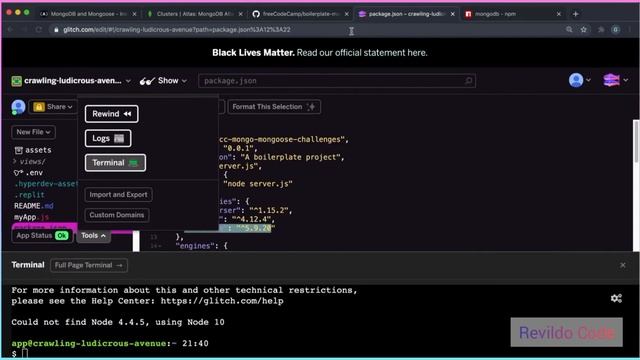The image size is (640, 360).
Task: Go back in browser history
Action: (10, 30)
